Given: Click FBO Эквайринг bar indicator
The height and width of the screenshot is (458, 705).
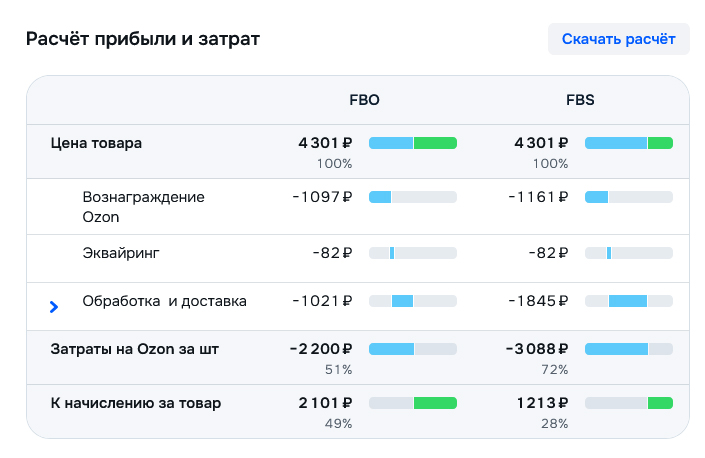Looking at the screenshot, I should [392, 253].
